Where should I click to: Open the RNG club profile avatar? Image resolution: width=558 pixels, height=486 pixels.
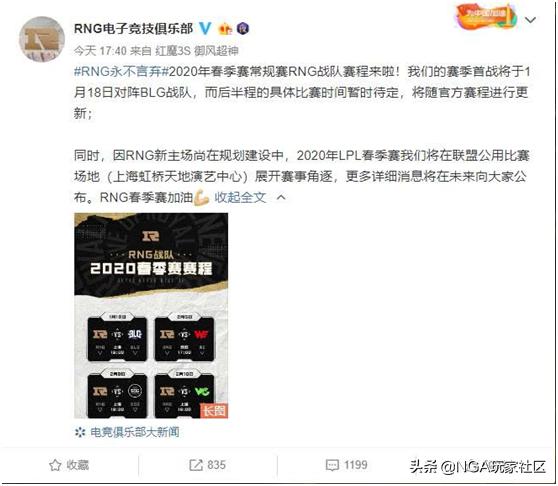point(42,39)
